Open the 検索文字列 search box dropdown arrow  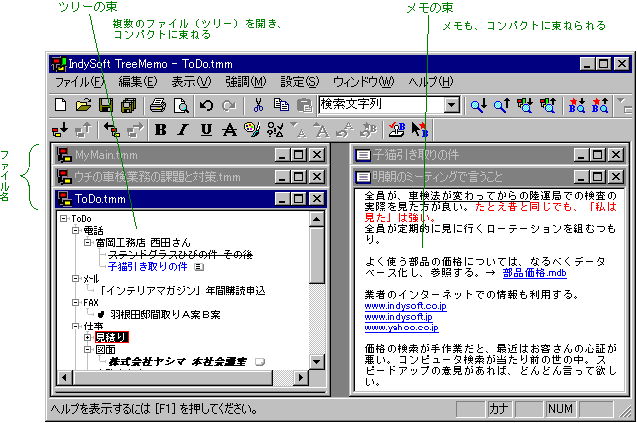click(x=451, y=105)
